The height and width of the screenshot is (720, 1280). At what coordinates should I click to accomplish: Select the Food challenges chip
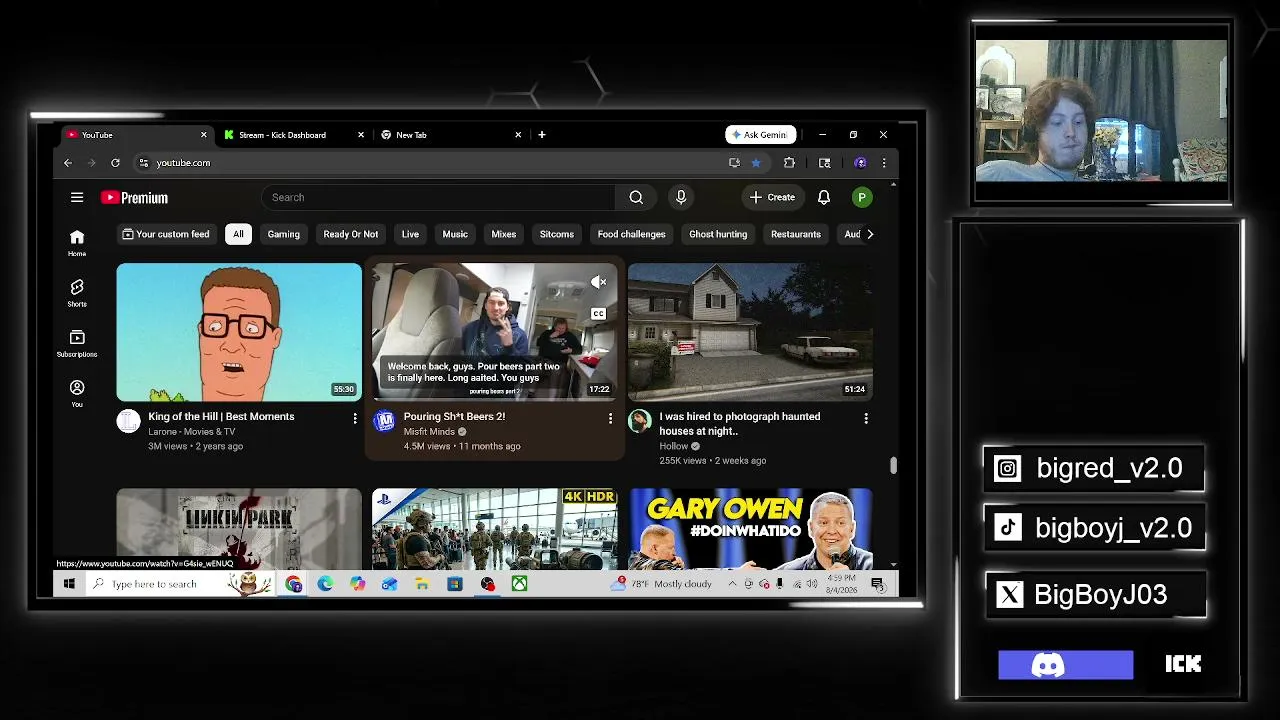[631, 234]
